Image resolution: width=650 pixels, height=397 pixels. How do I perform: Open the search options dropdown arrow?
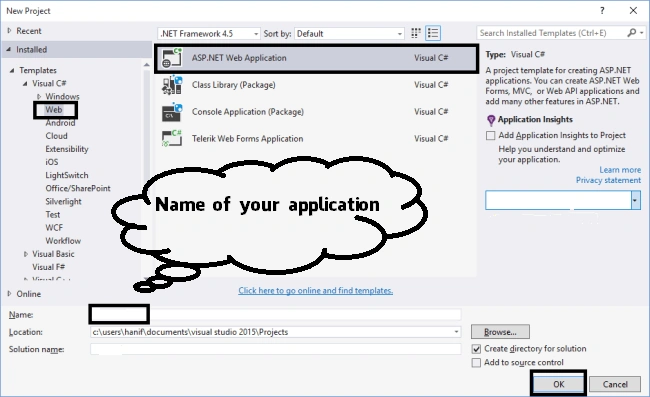(x=641, y=33)
